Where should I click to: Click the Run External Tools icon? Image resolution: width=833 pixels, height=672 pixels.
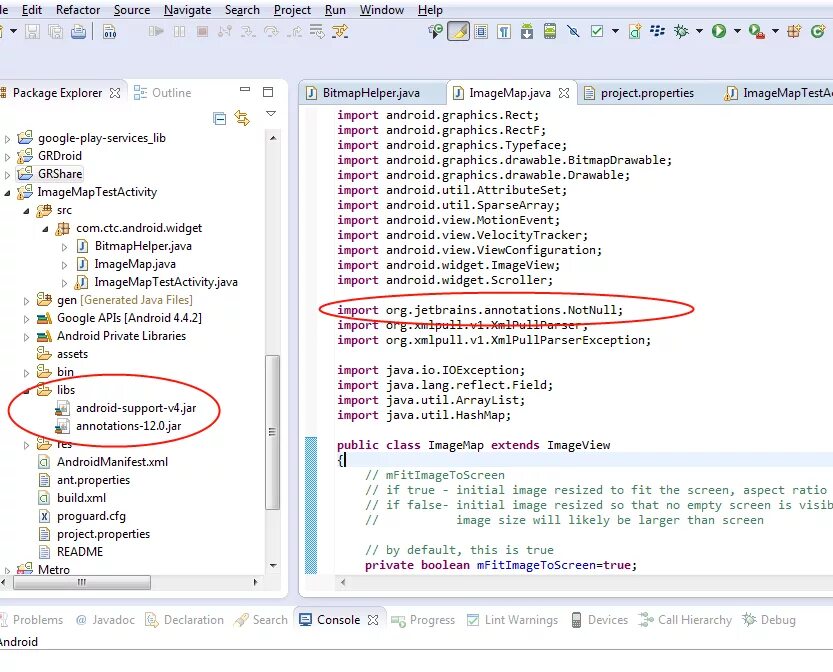click(x=756, y=31)
